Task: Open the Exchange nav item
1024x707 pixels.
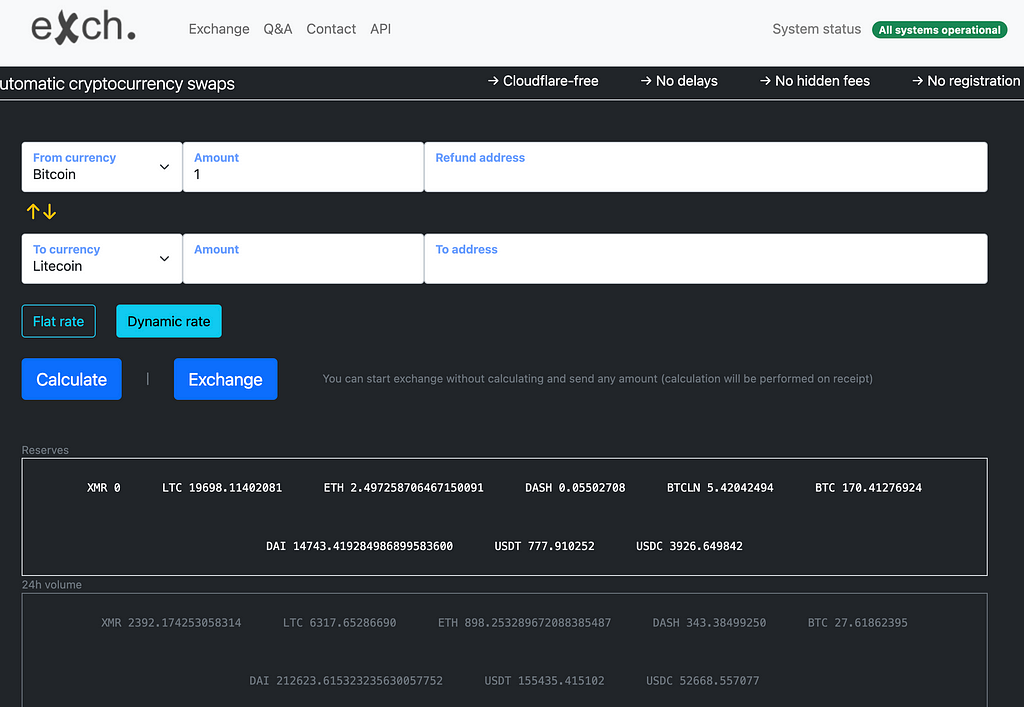Action: (219, 29)
